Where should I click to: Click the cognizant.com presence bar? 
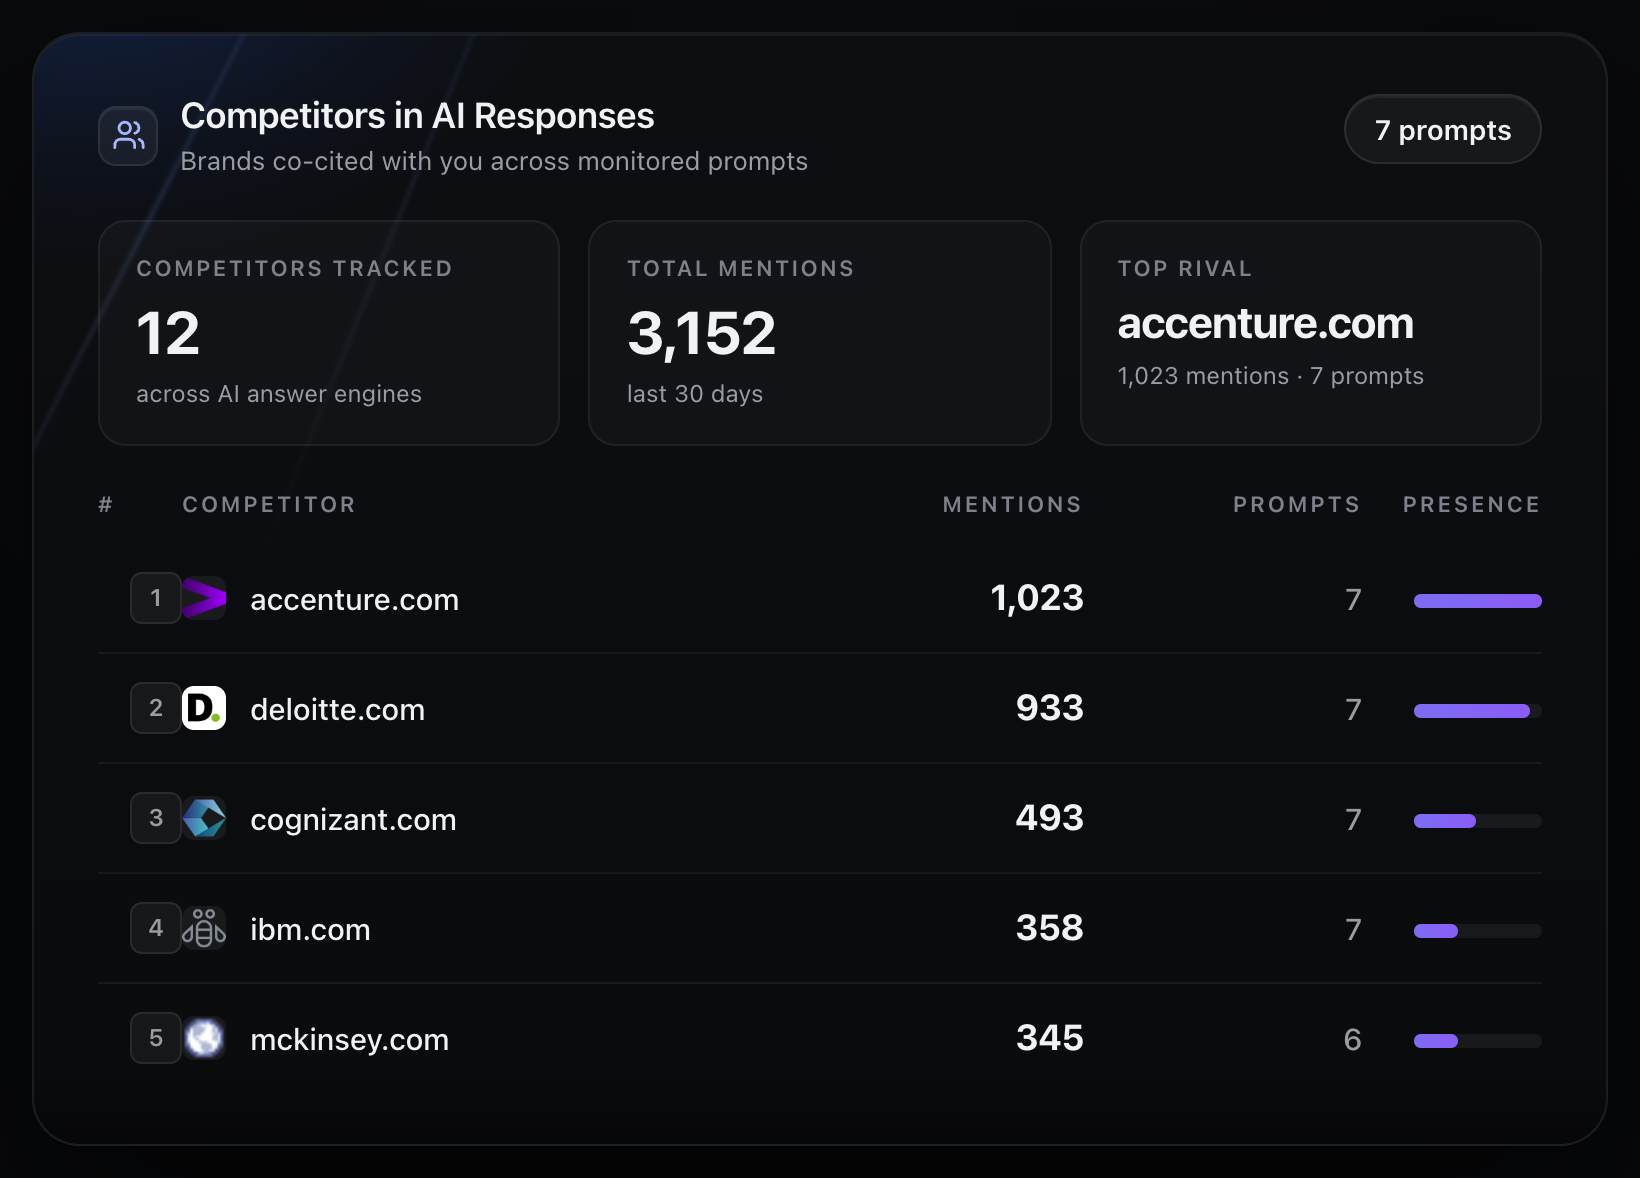point(1478,821)
